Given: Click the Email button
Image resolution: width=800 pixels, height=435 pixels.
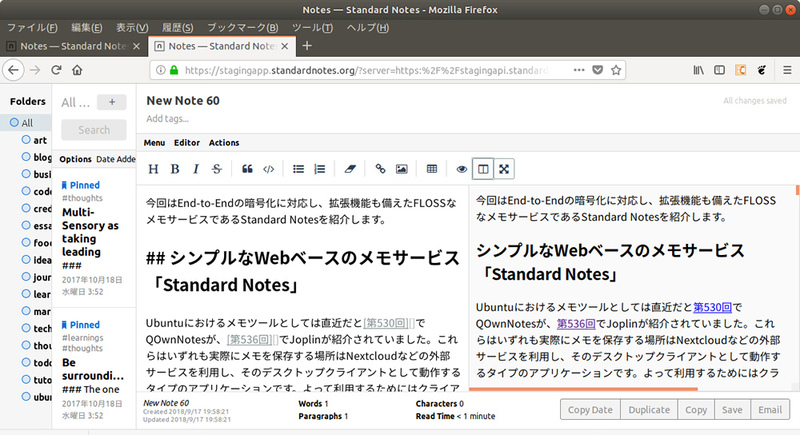Looking at the screenshot, I should coord(770,410).
